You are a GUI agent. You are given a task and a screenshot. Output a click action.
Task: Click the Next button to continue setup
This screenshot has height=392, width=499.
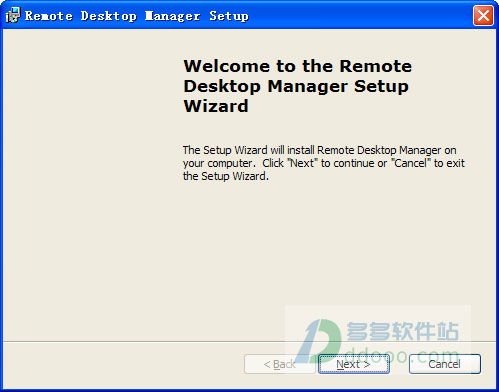(x=353, y=364)
